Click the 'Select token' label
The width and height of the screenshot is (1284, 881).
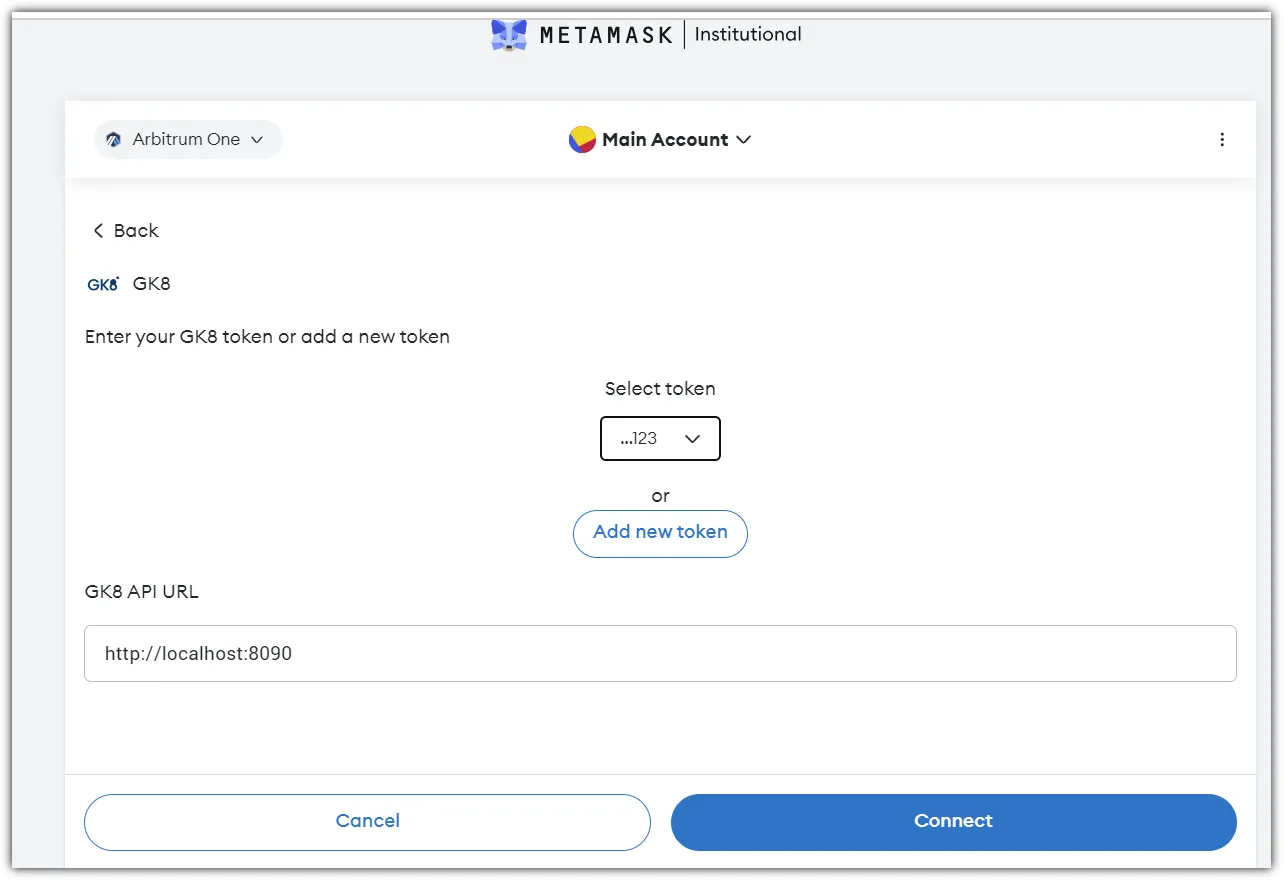click(x=660, y=389)
